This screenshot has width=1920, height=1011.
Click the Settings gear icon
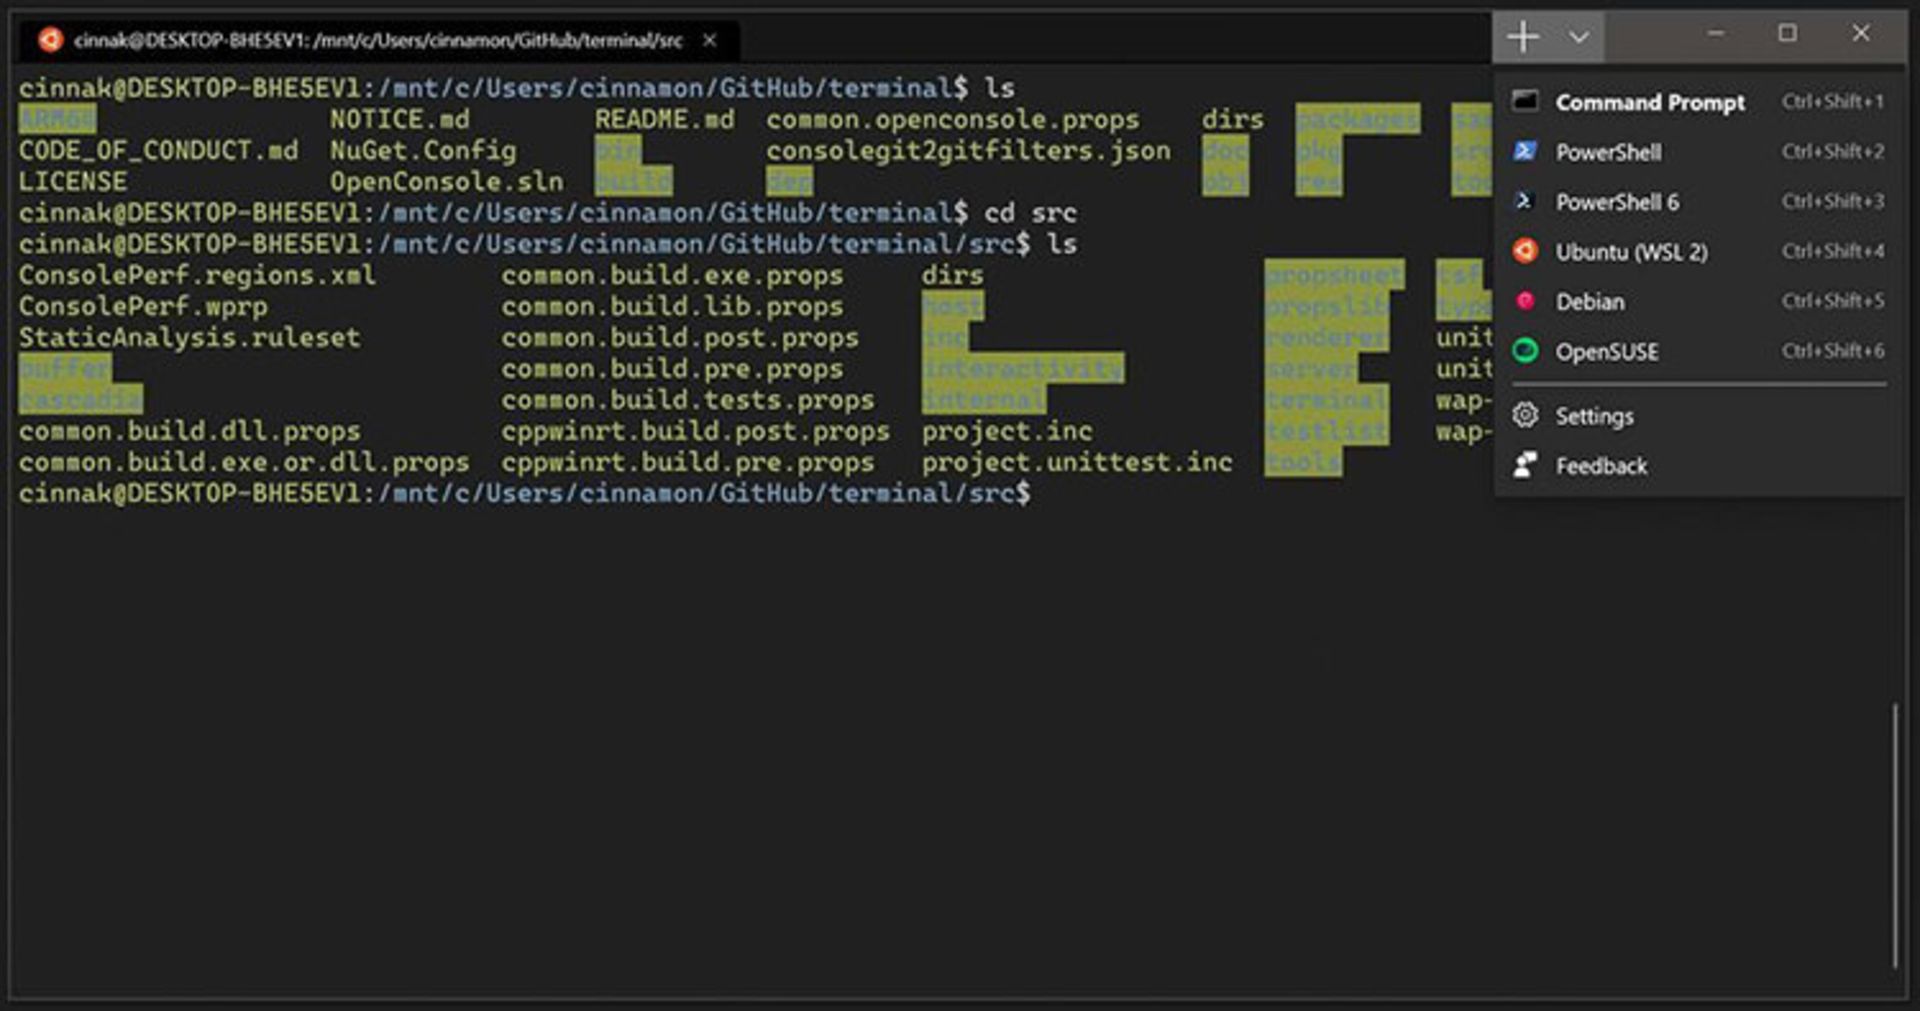point(1523,416)
